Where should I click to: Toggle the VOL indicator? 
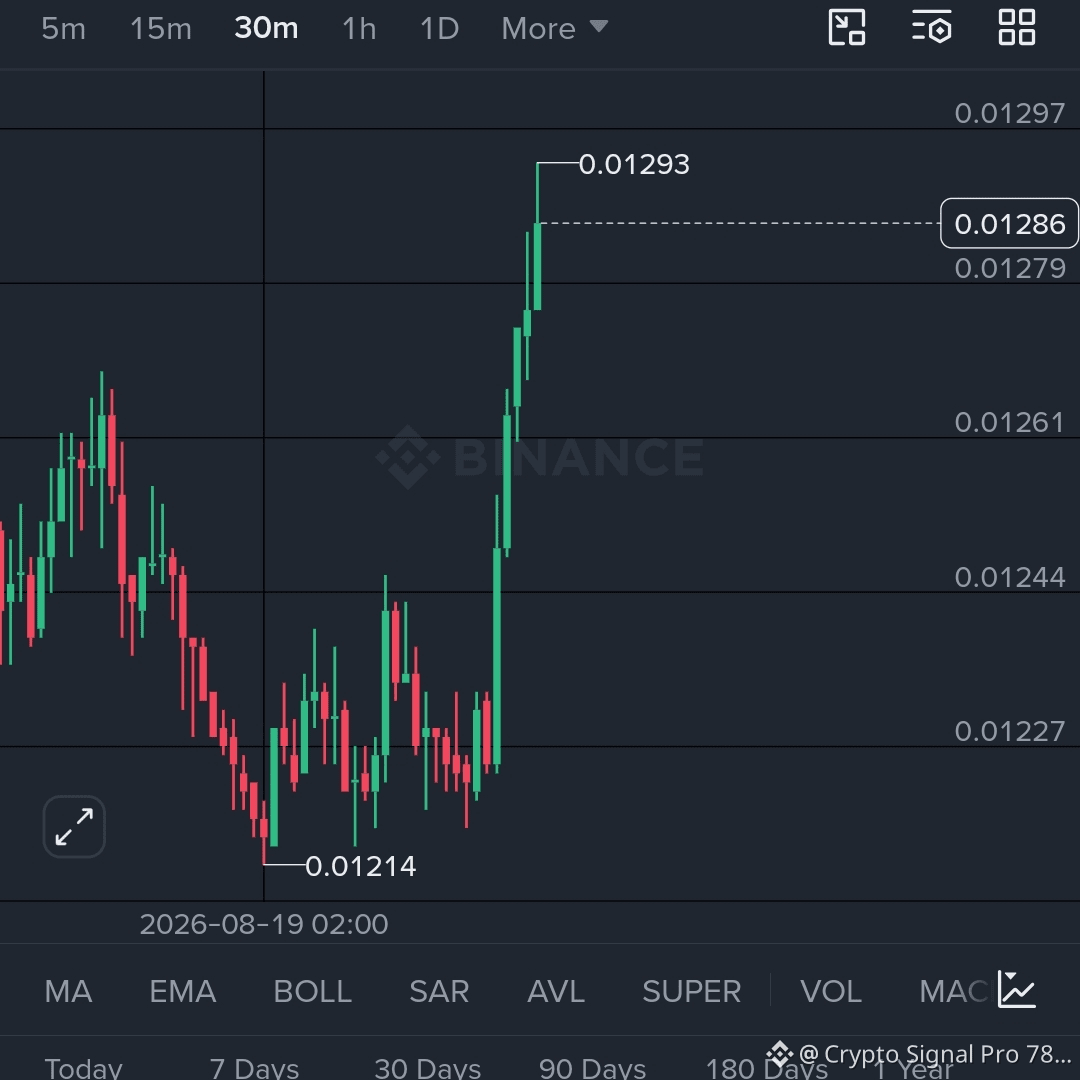click(x=831, y=992)
